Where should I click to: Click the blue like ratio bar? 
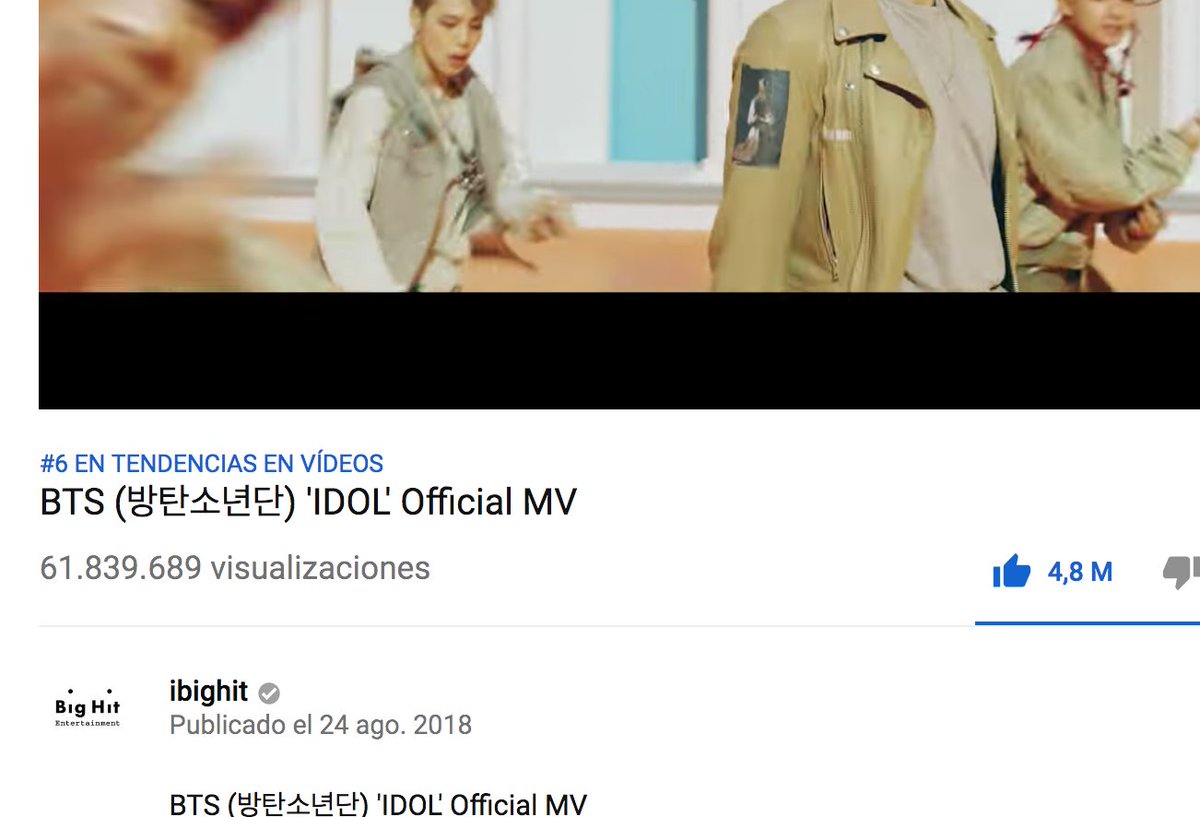(x=1087, y=622)
